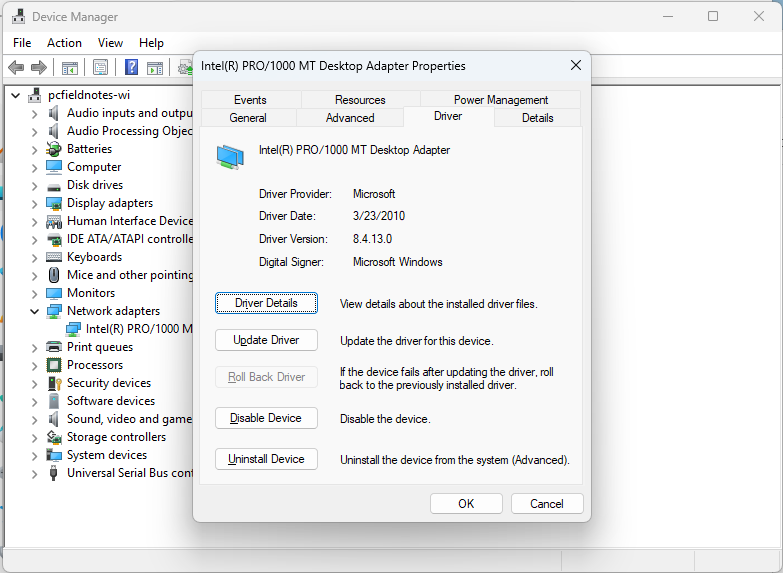This screenshot has height=573, width=783.
Task: Expand the Batteries node
Action: tap(34, 150)
